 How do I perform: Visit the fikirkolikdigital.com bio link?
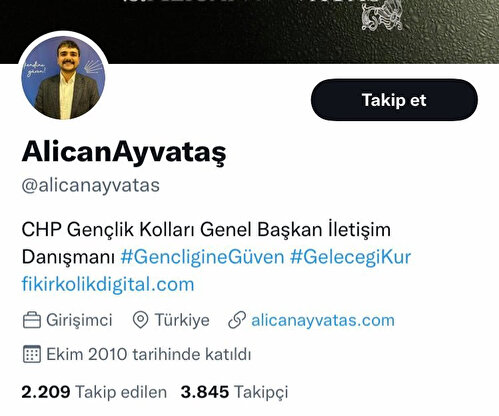pos(108,284)
